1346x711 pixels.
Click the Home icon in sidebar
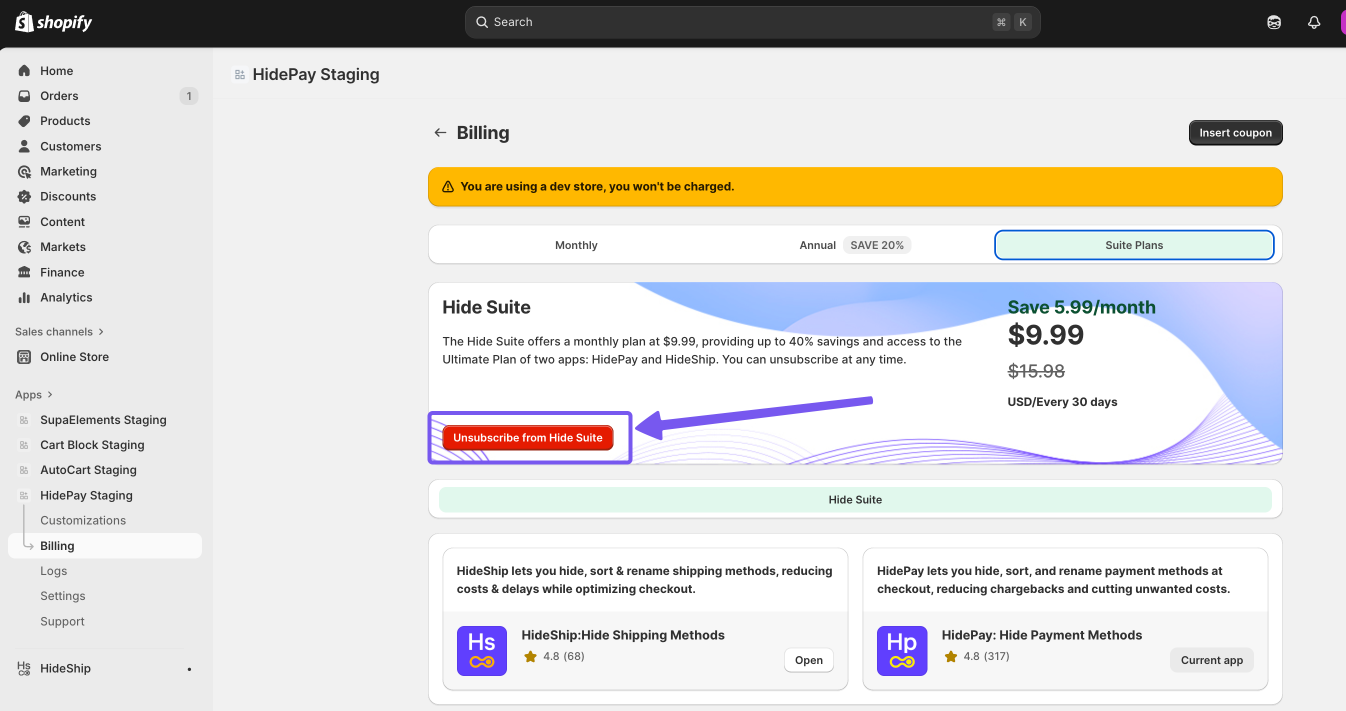(24, 71)
